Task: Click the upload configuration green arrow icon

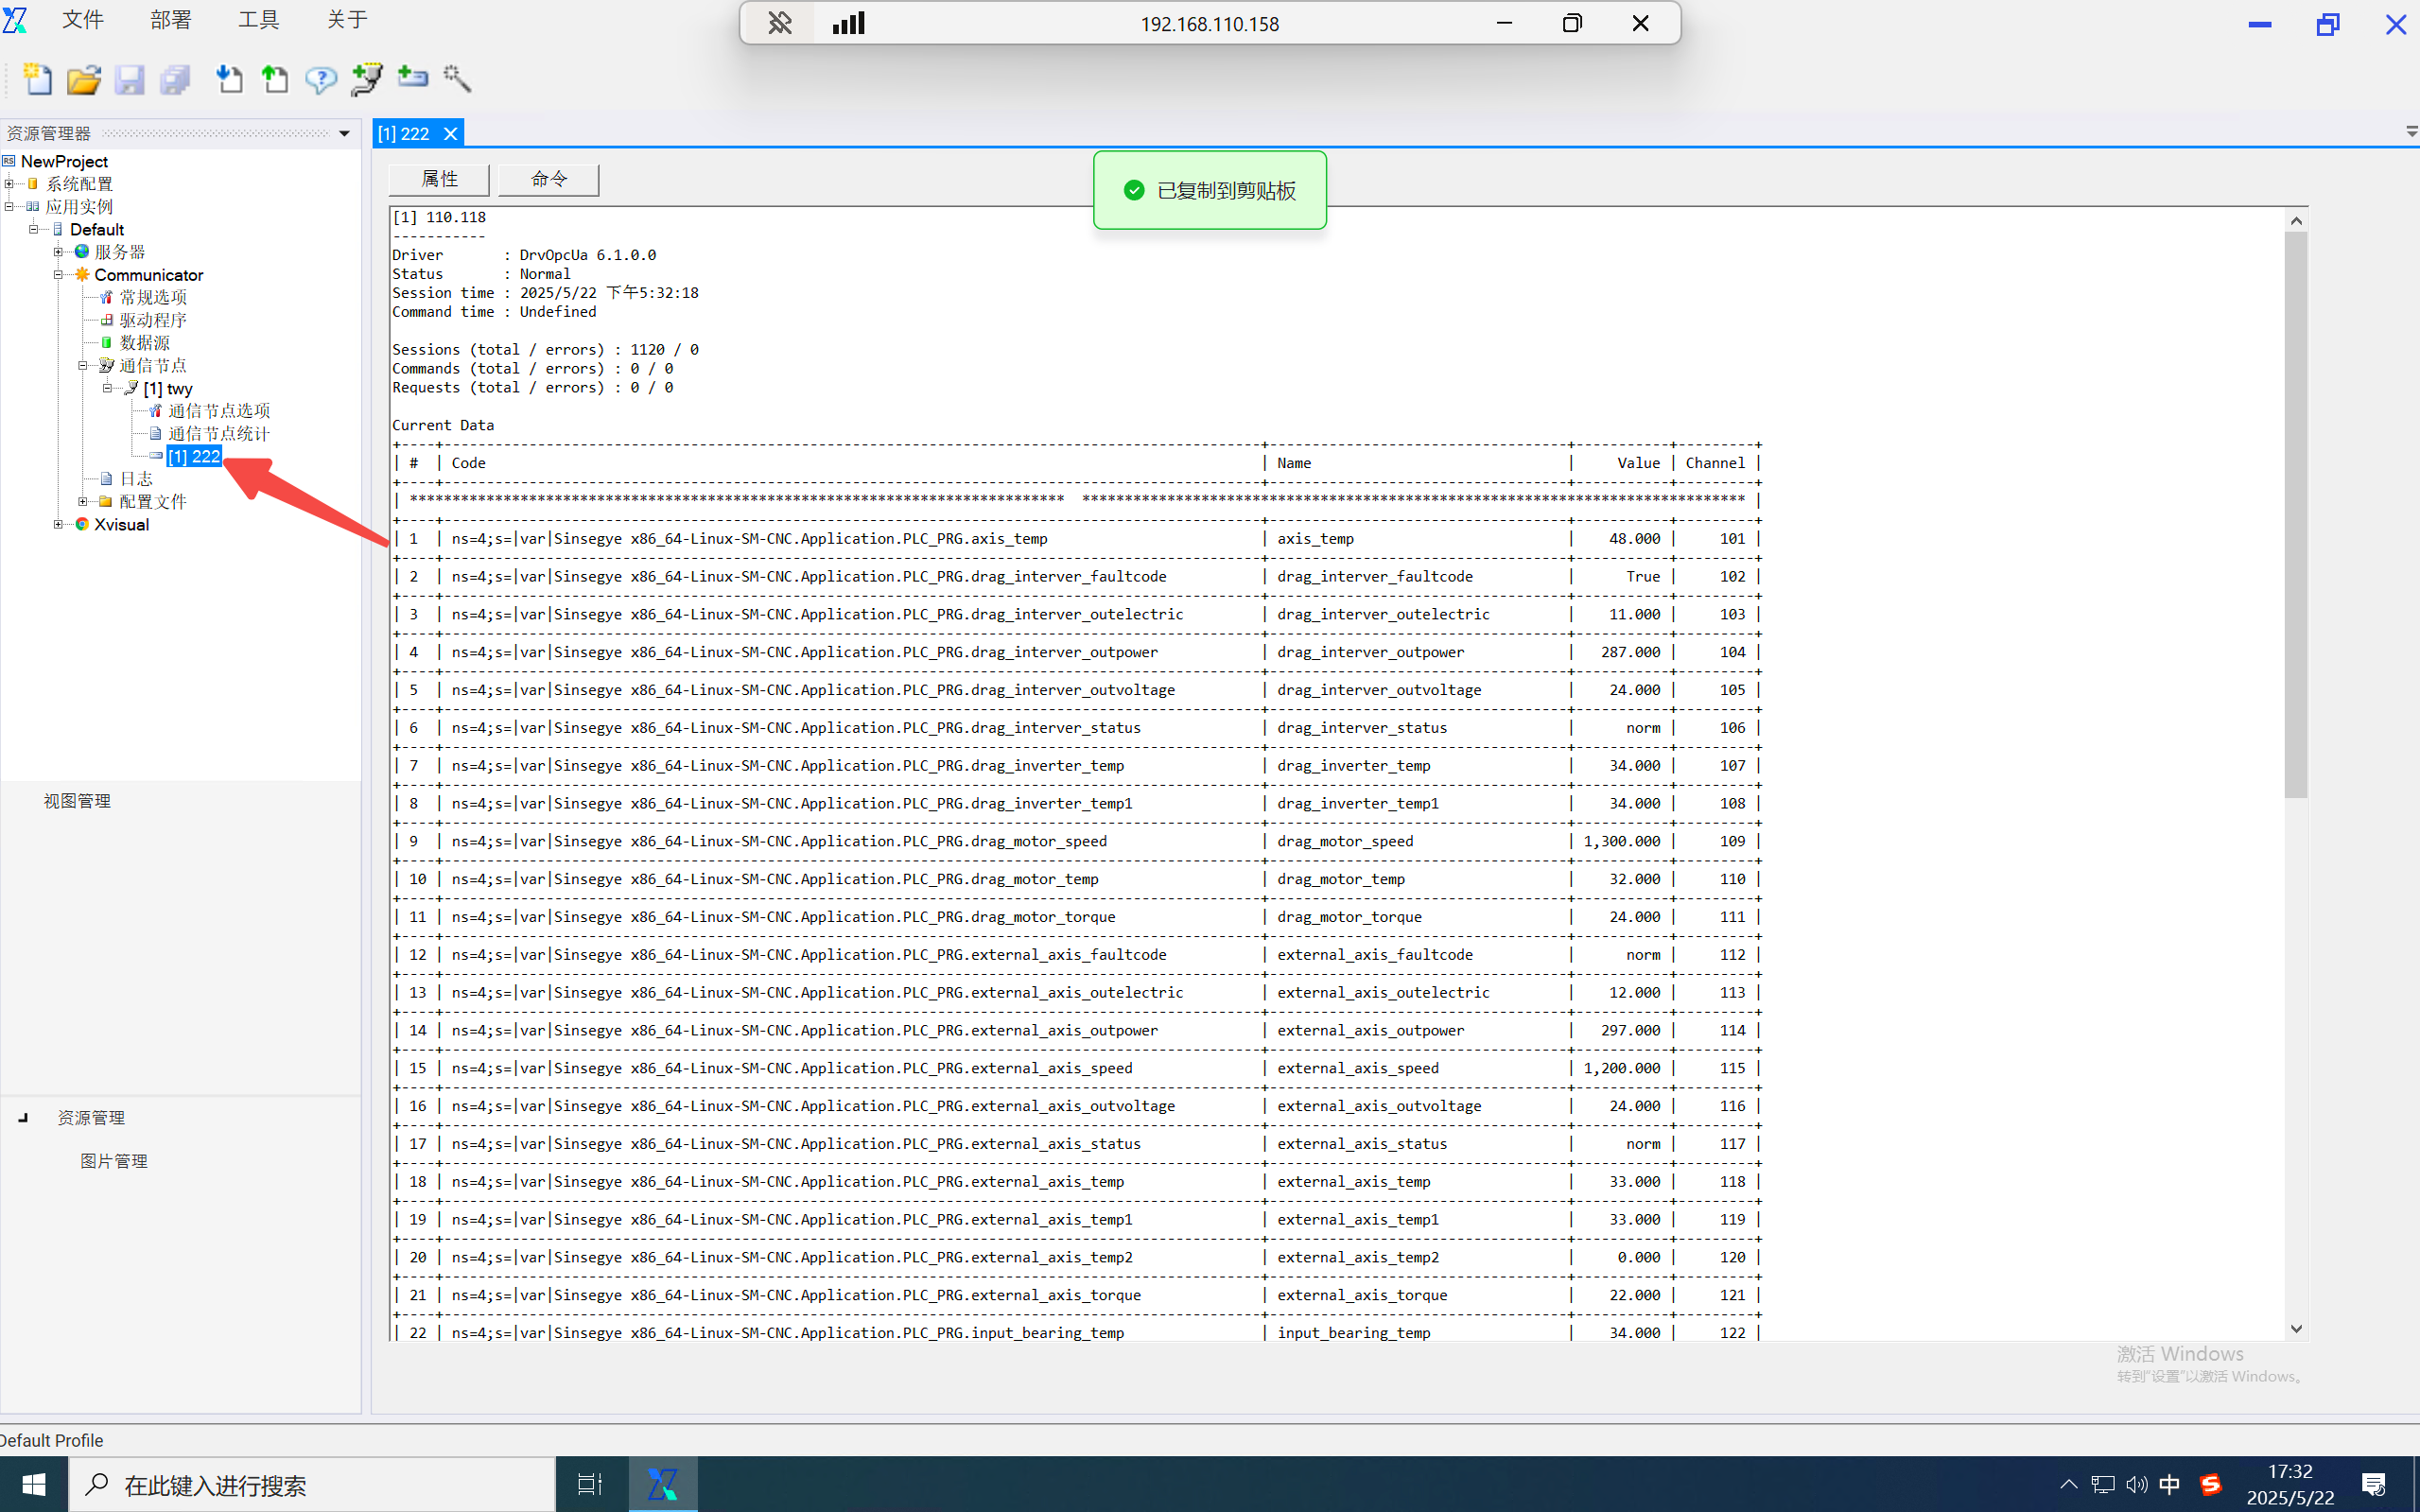Action: coord(274,79)
